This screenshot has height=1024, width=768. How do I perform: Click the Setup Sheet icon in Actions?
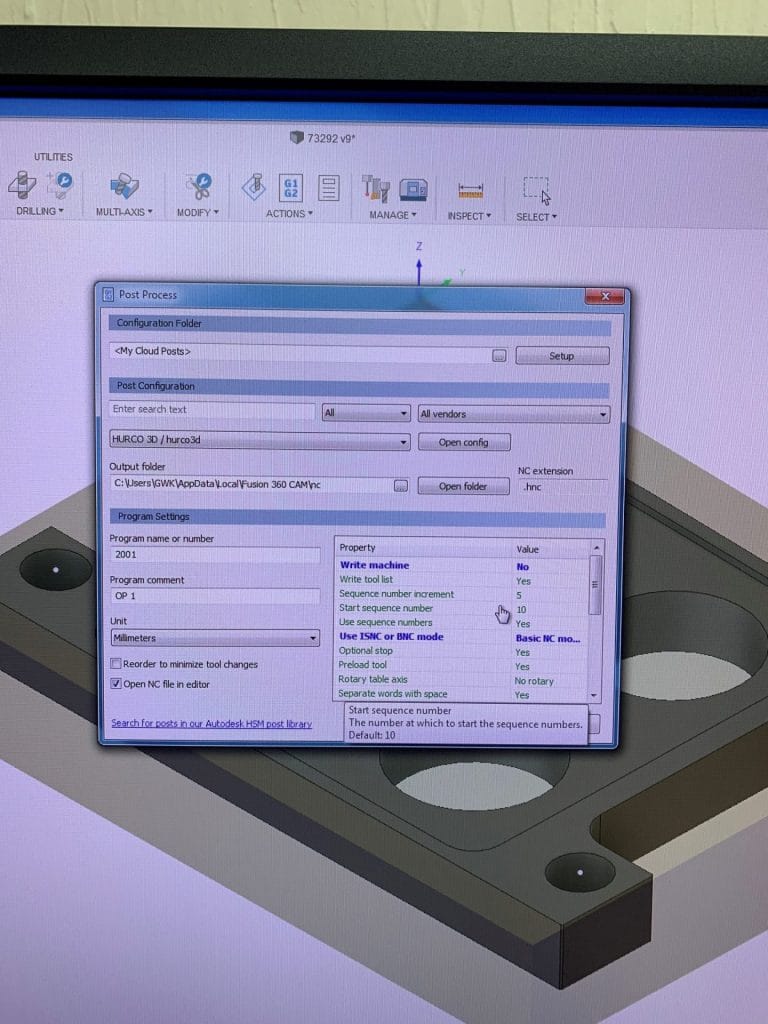pyautogui.click(x=328, y=188)
